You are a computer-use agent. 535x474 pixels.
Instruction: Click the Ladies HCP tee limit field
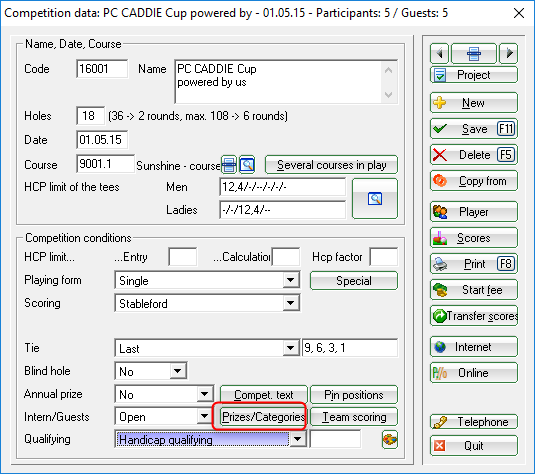click(283, 210)
